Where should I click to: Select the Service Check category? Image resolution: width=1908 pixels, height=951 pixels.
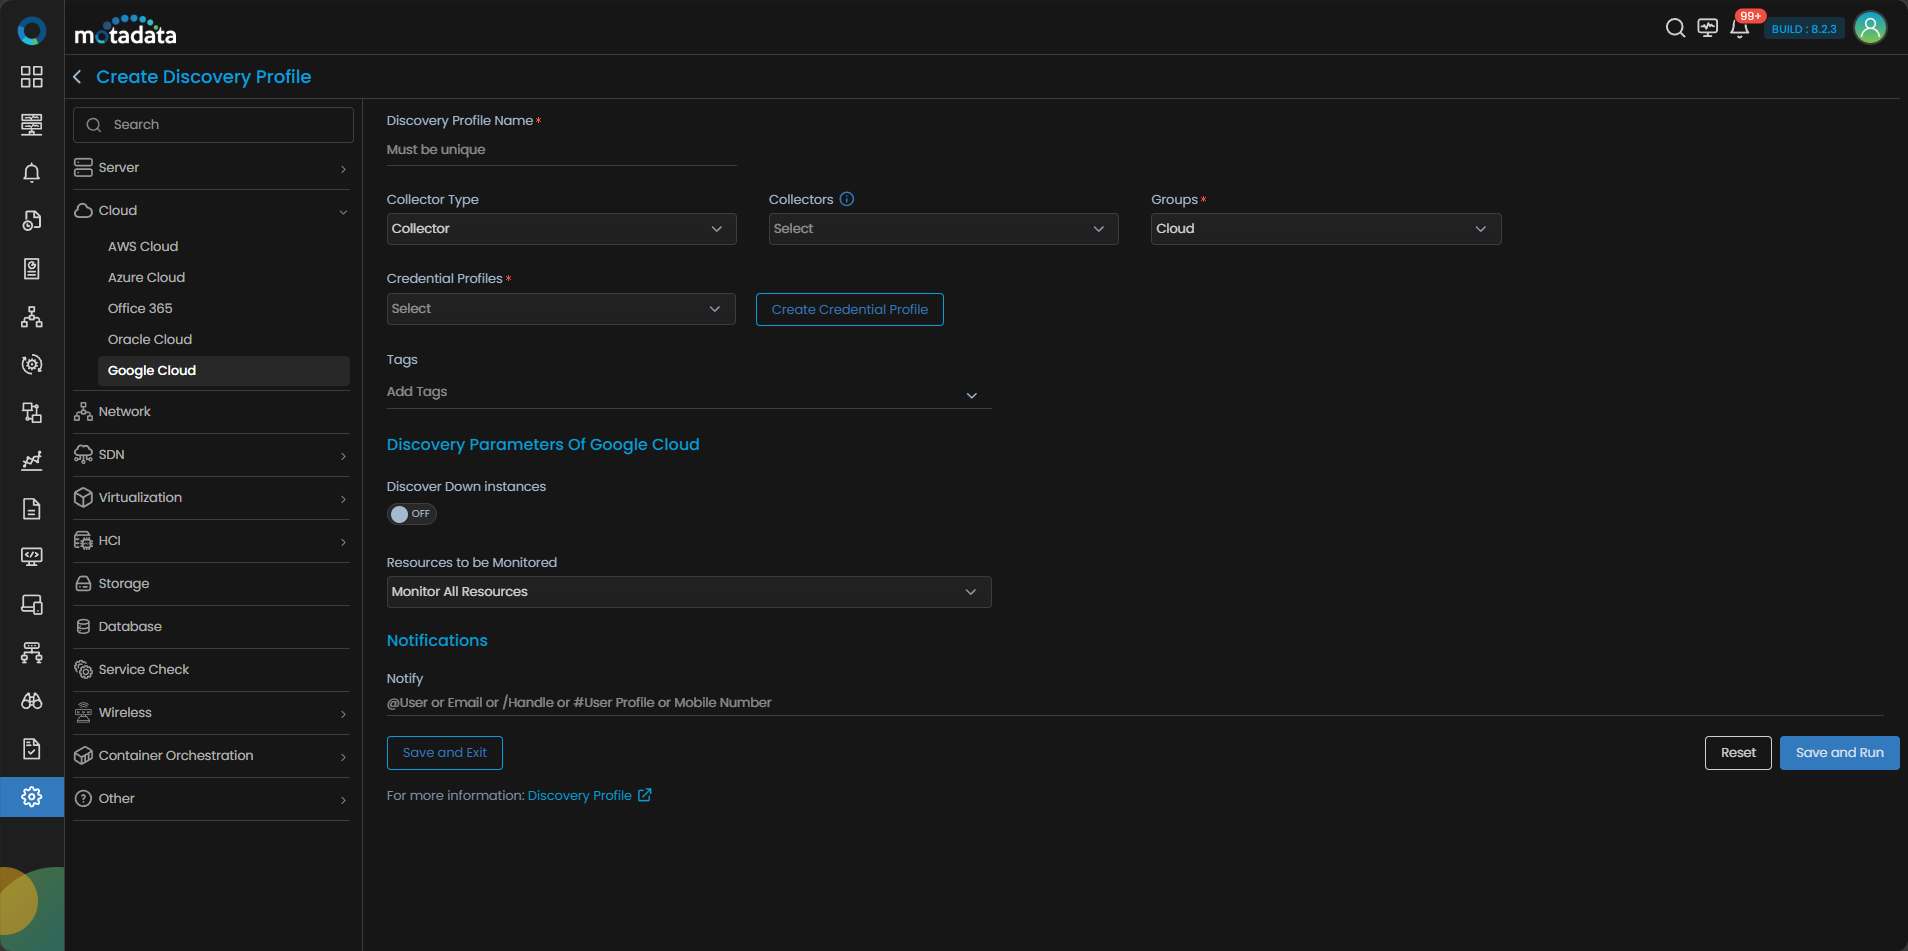click(211, 670)
